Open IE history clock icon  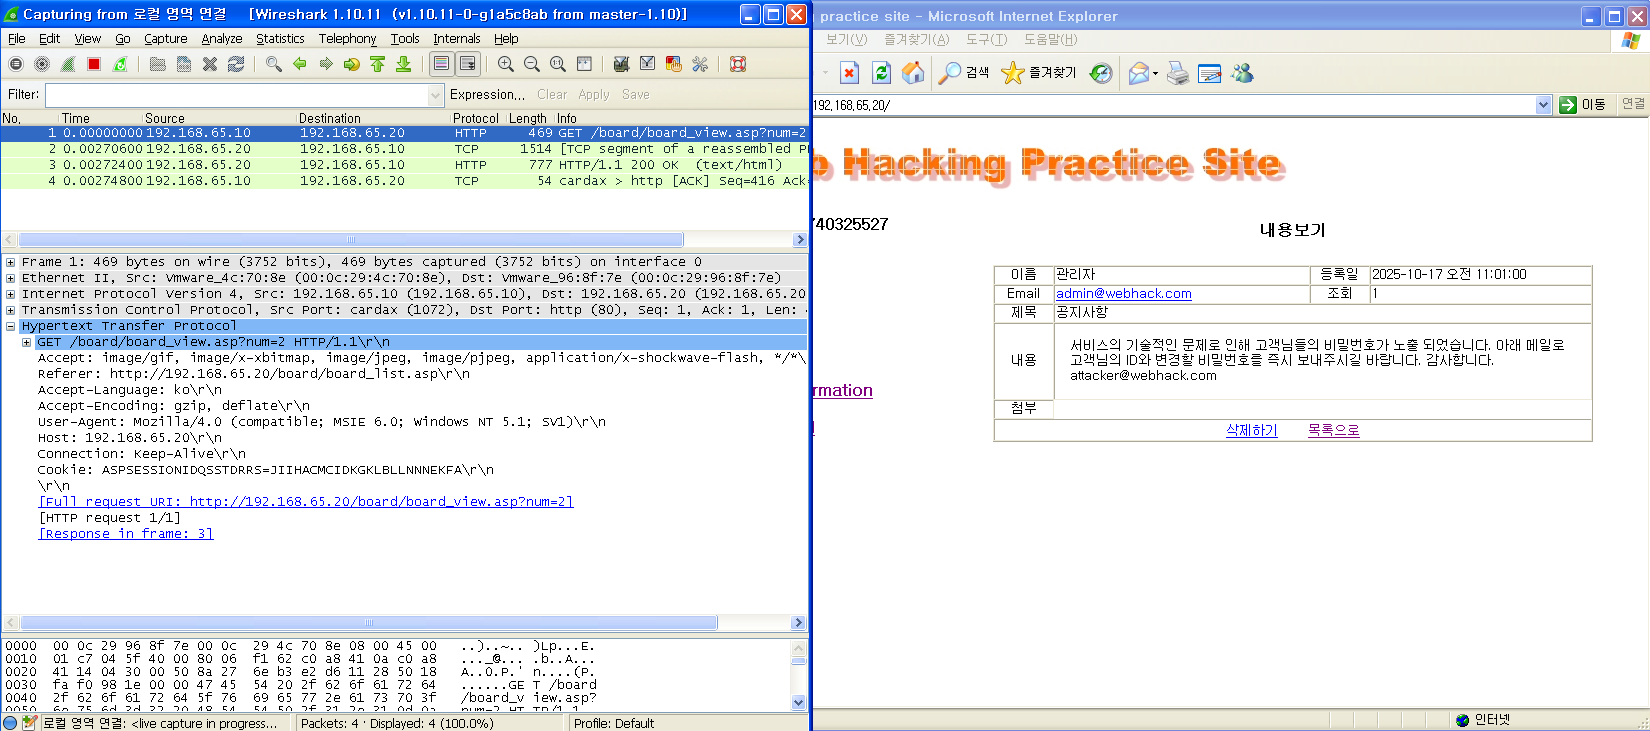point(1101,73)
